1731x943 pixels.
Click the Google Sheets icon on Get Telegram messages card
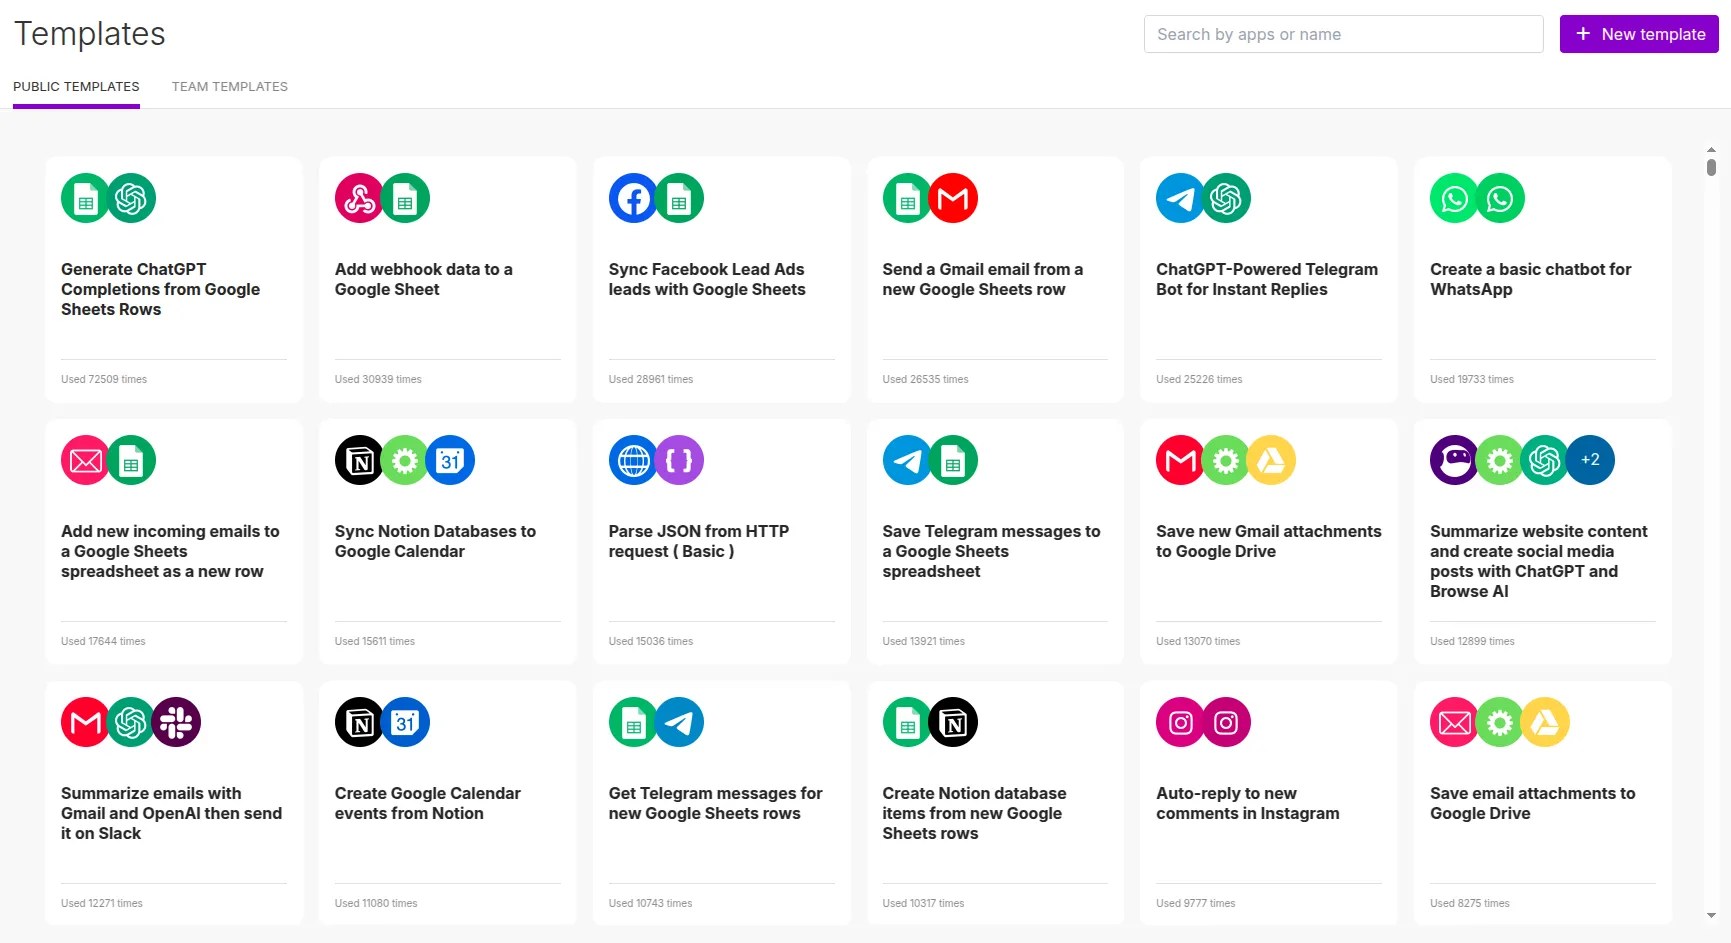click(x=632, y=722)
